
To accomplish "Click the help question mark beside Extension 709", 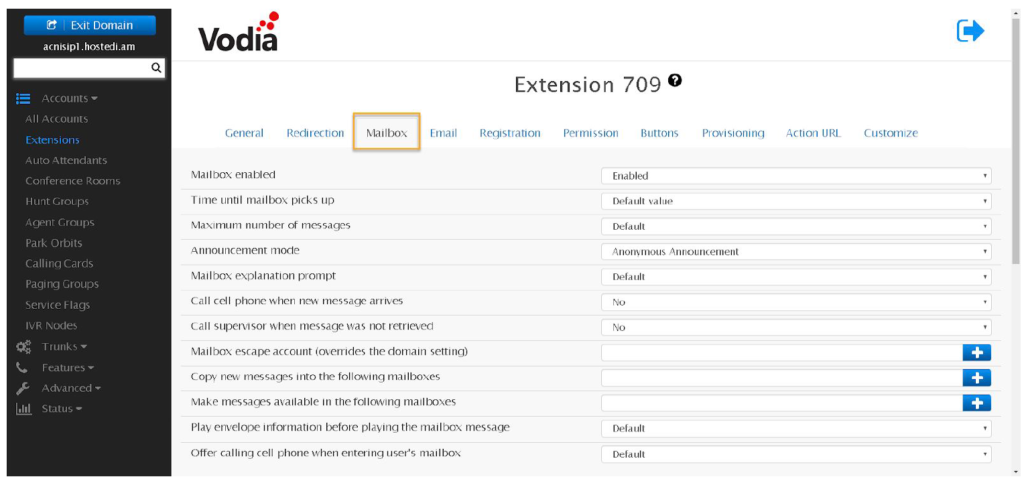I will tap(675, 81).
